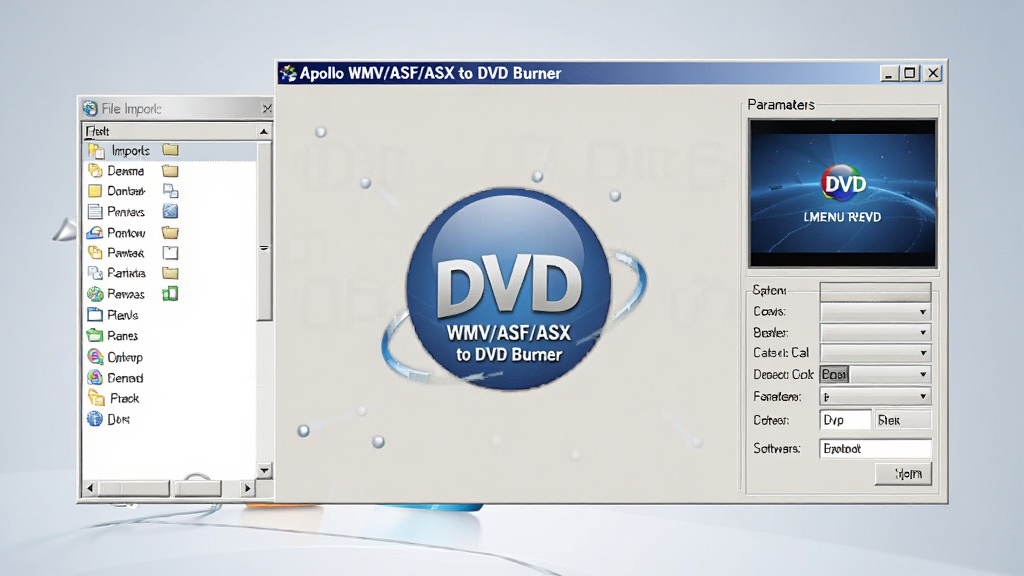
Task: Click the green icon beside Remaas
Action: [x=170, y=294]
